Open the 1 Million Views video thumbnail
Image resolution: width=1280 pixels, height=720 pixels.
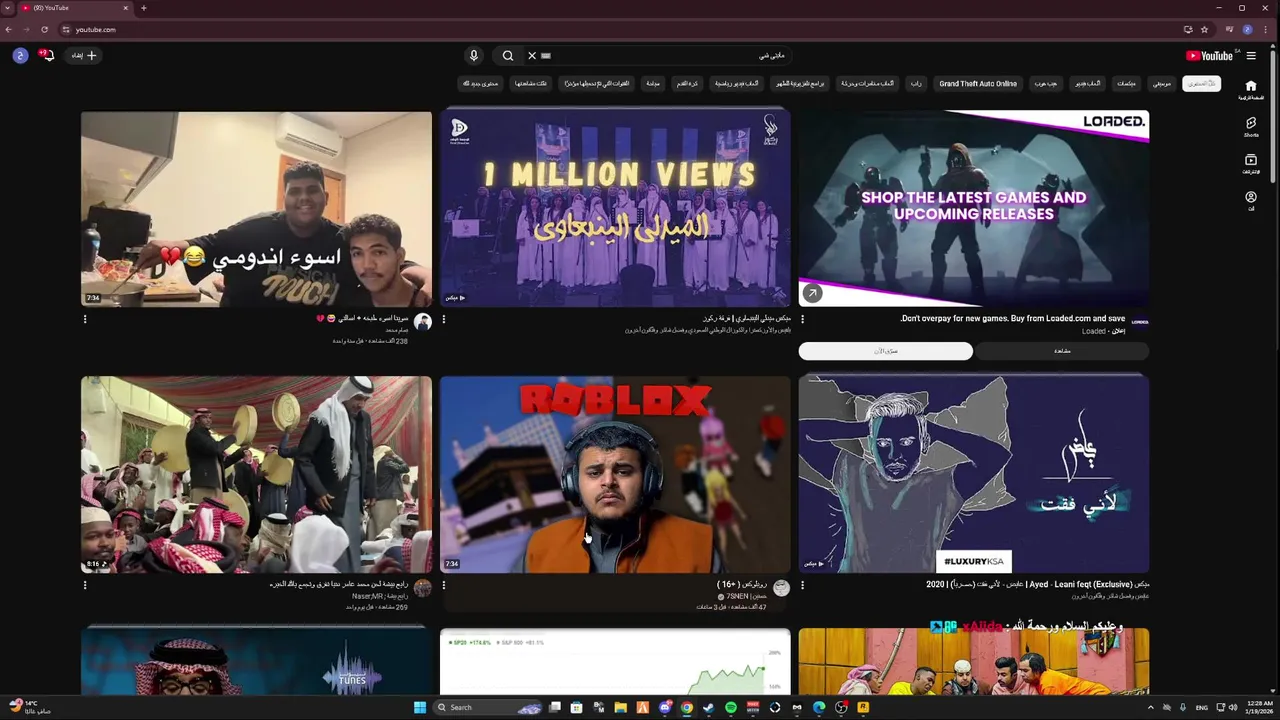click(615, 209)
